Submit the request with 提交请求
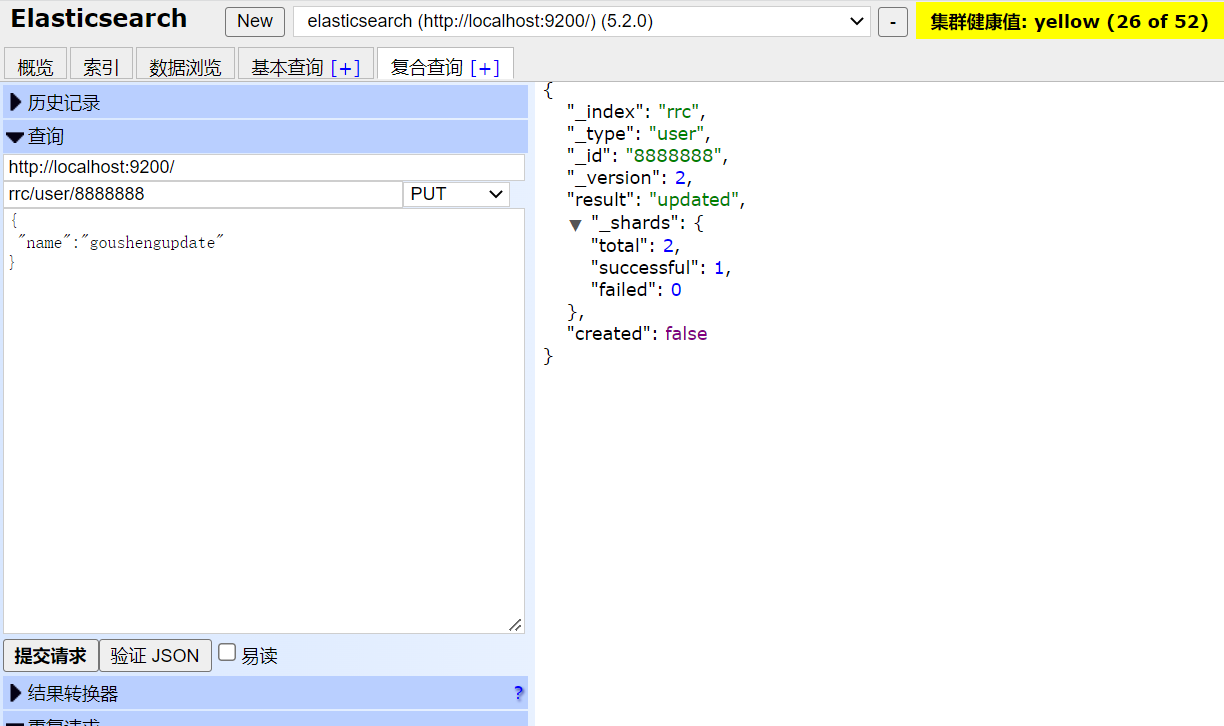The image size is (1224, 726). point(51,656)
